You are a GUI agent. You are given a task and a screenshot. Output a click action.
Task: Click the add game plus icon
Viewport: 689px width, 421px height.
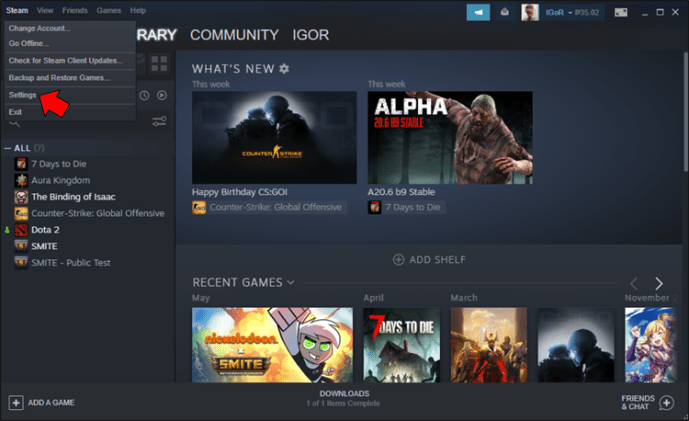16,403
